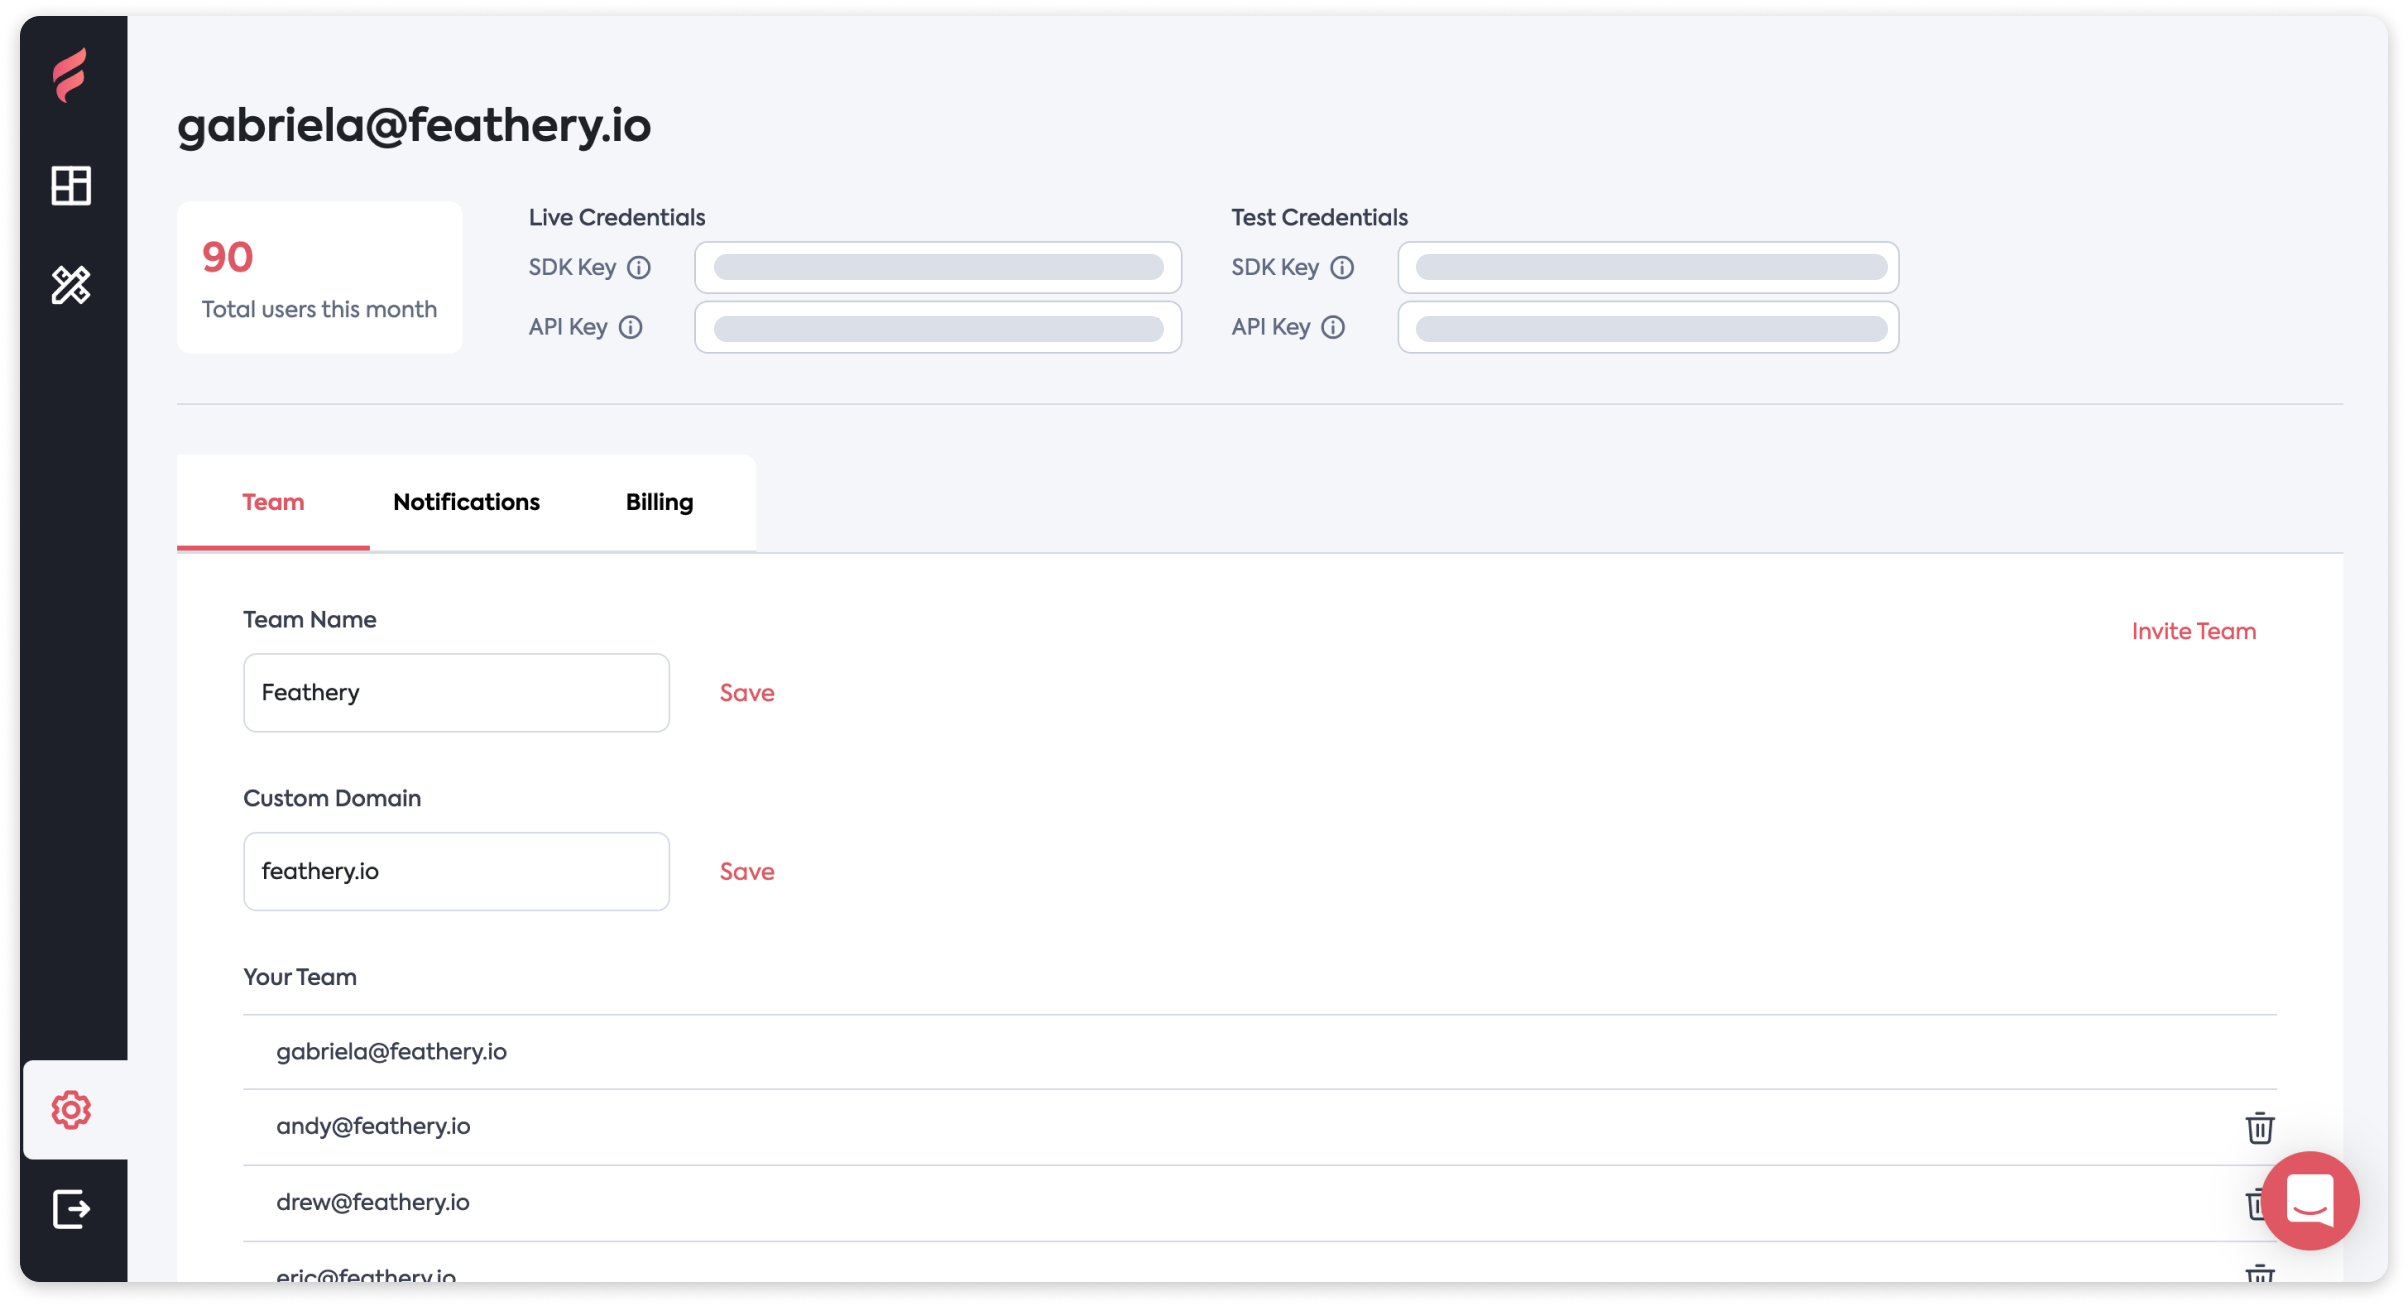The image size is (2408, 1306).
Task: Click the Feathery flame logo
Action: pyautogui.click(x=70, y=75)
